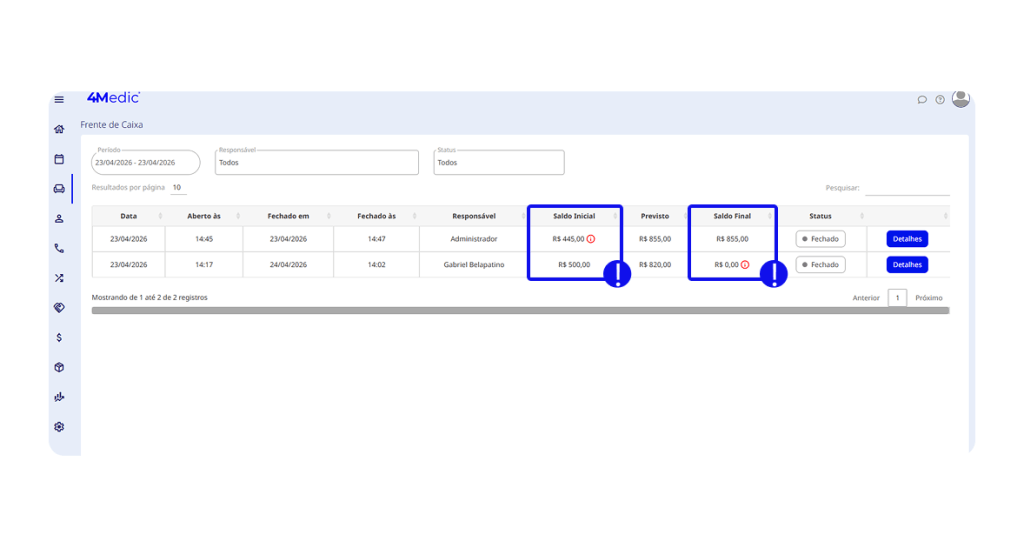Open the chat bubble icon at top right

tap(922, 100)
